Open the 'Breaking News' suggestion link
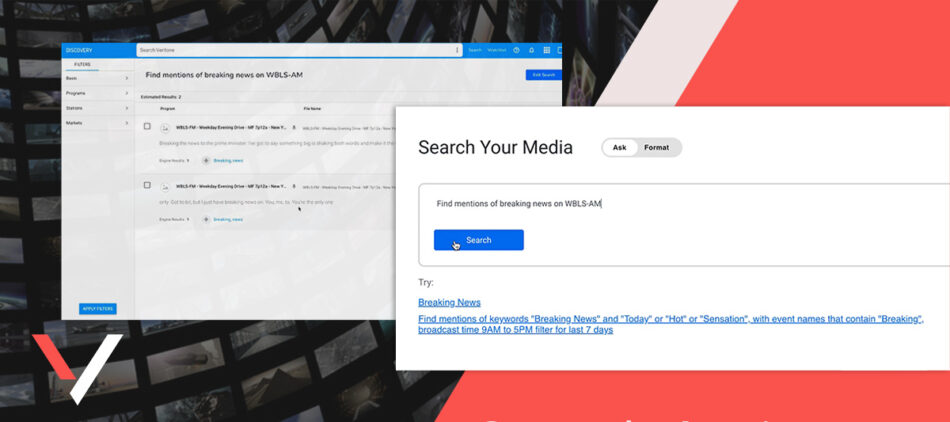Image resolution: width=950 pixels, height=422 pixels. (449, 303)
